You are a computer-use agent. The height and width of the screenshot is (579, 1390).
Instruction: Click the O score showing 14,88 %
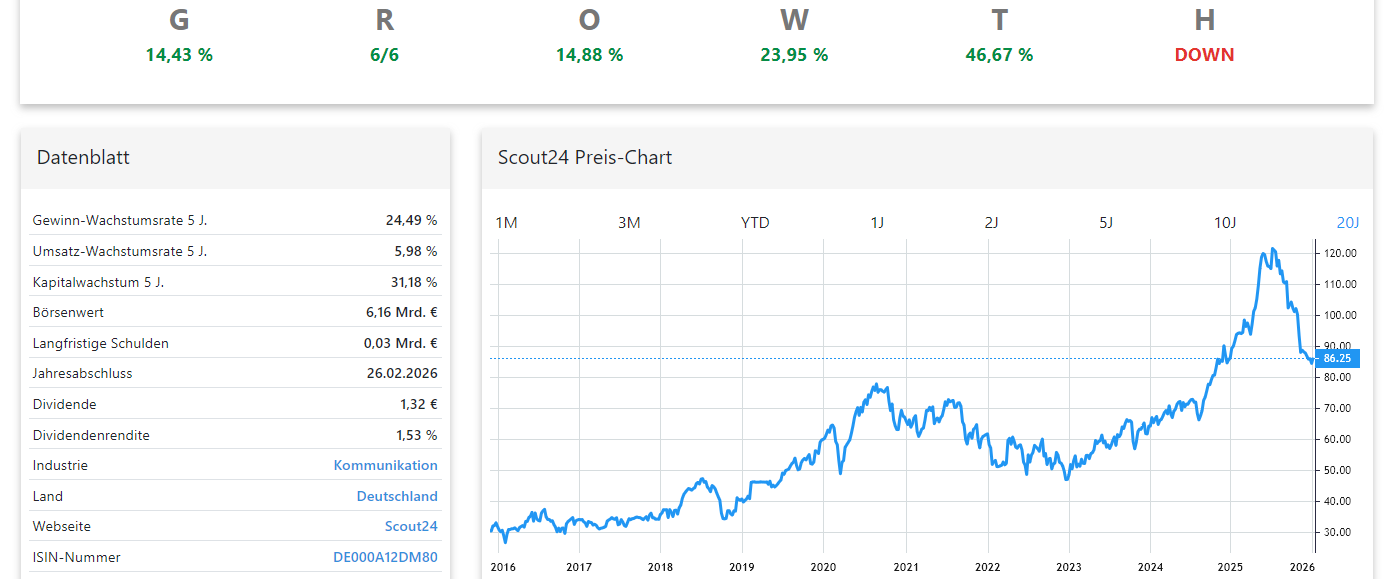pos(589,35)
